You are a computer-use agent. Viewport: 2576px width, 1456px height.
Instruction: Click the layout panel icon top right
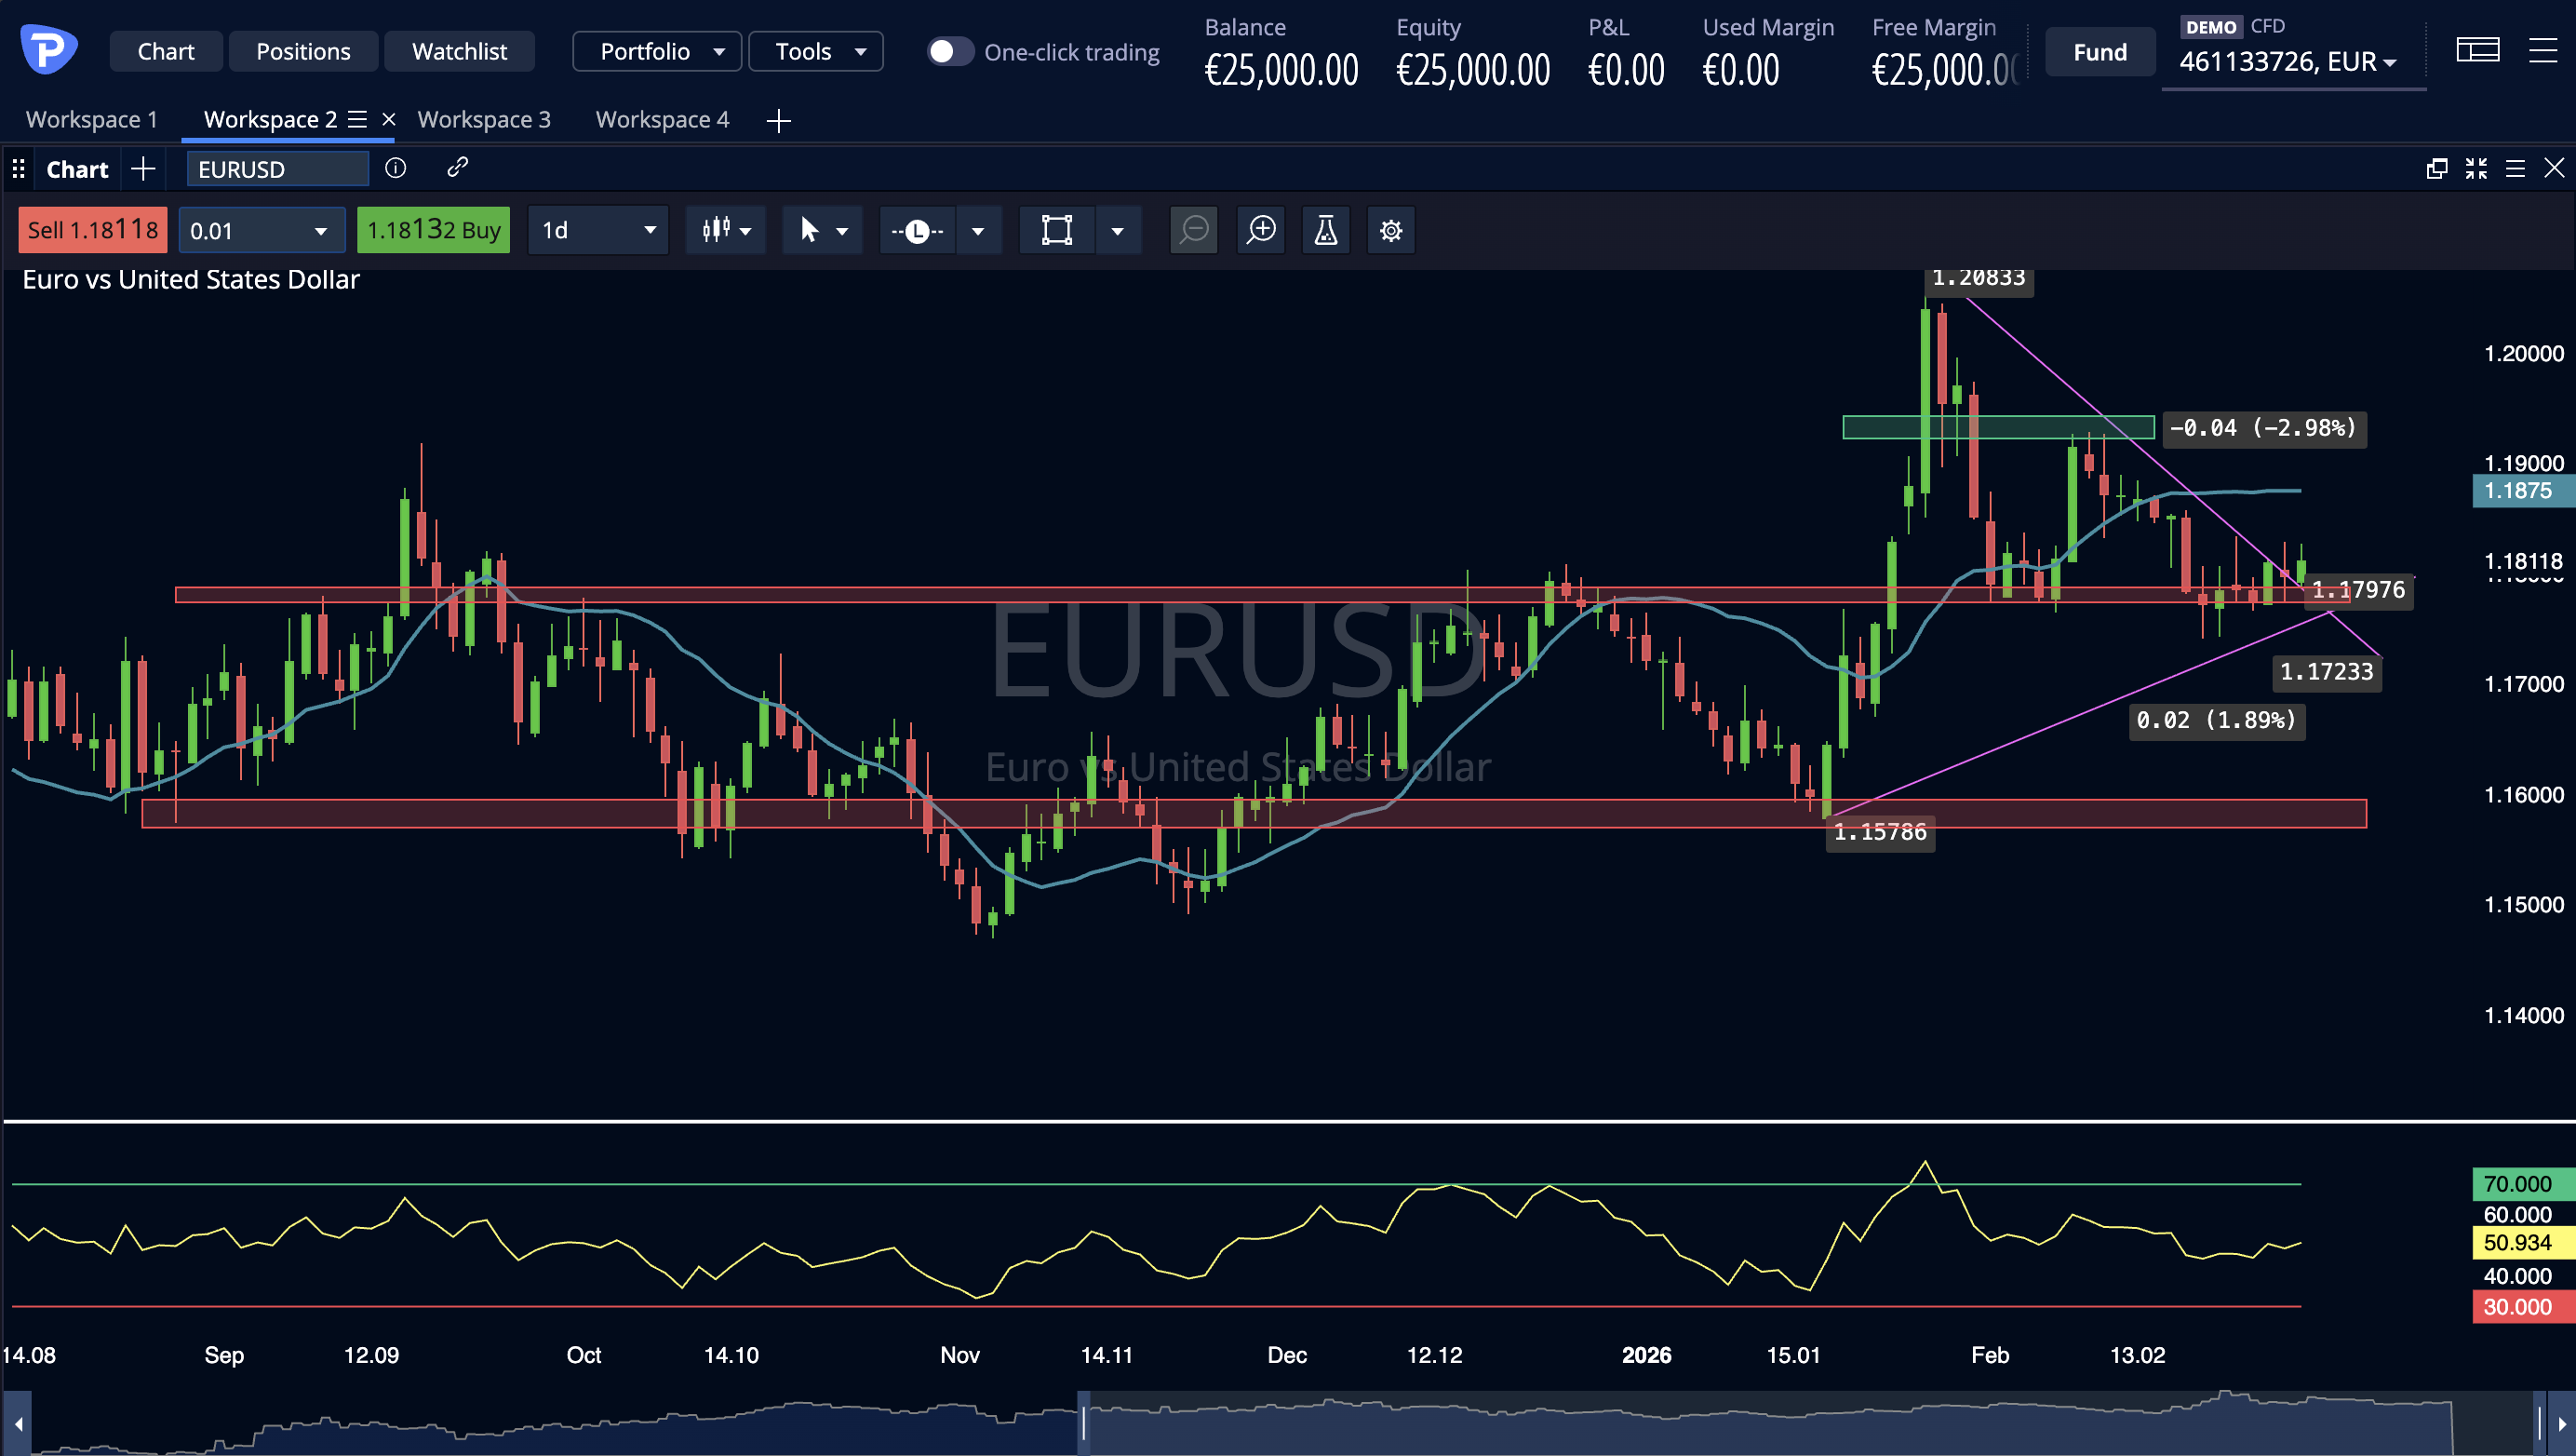(x=2477, y=50)
